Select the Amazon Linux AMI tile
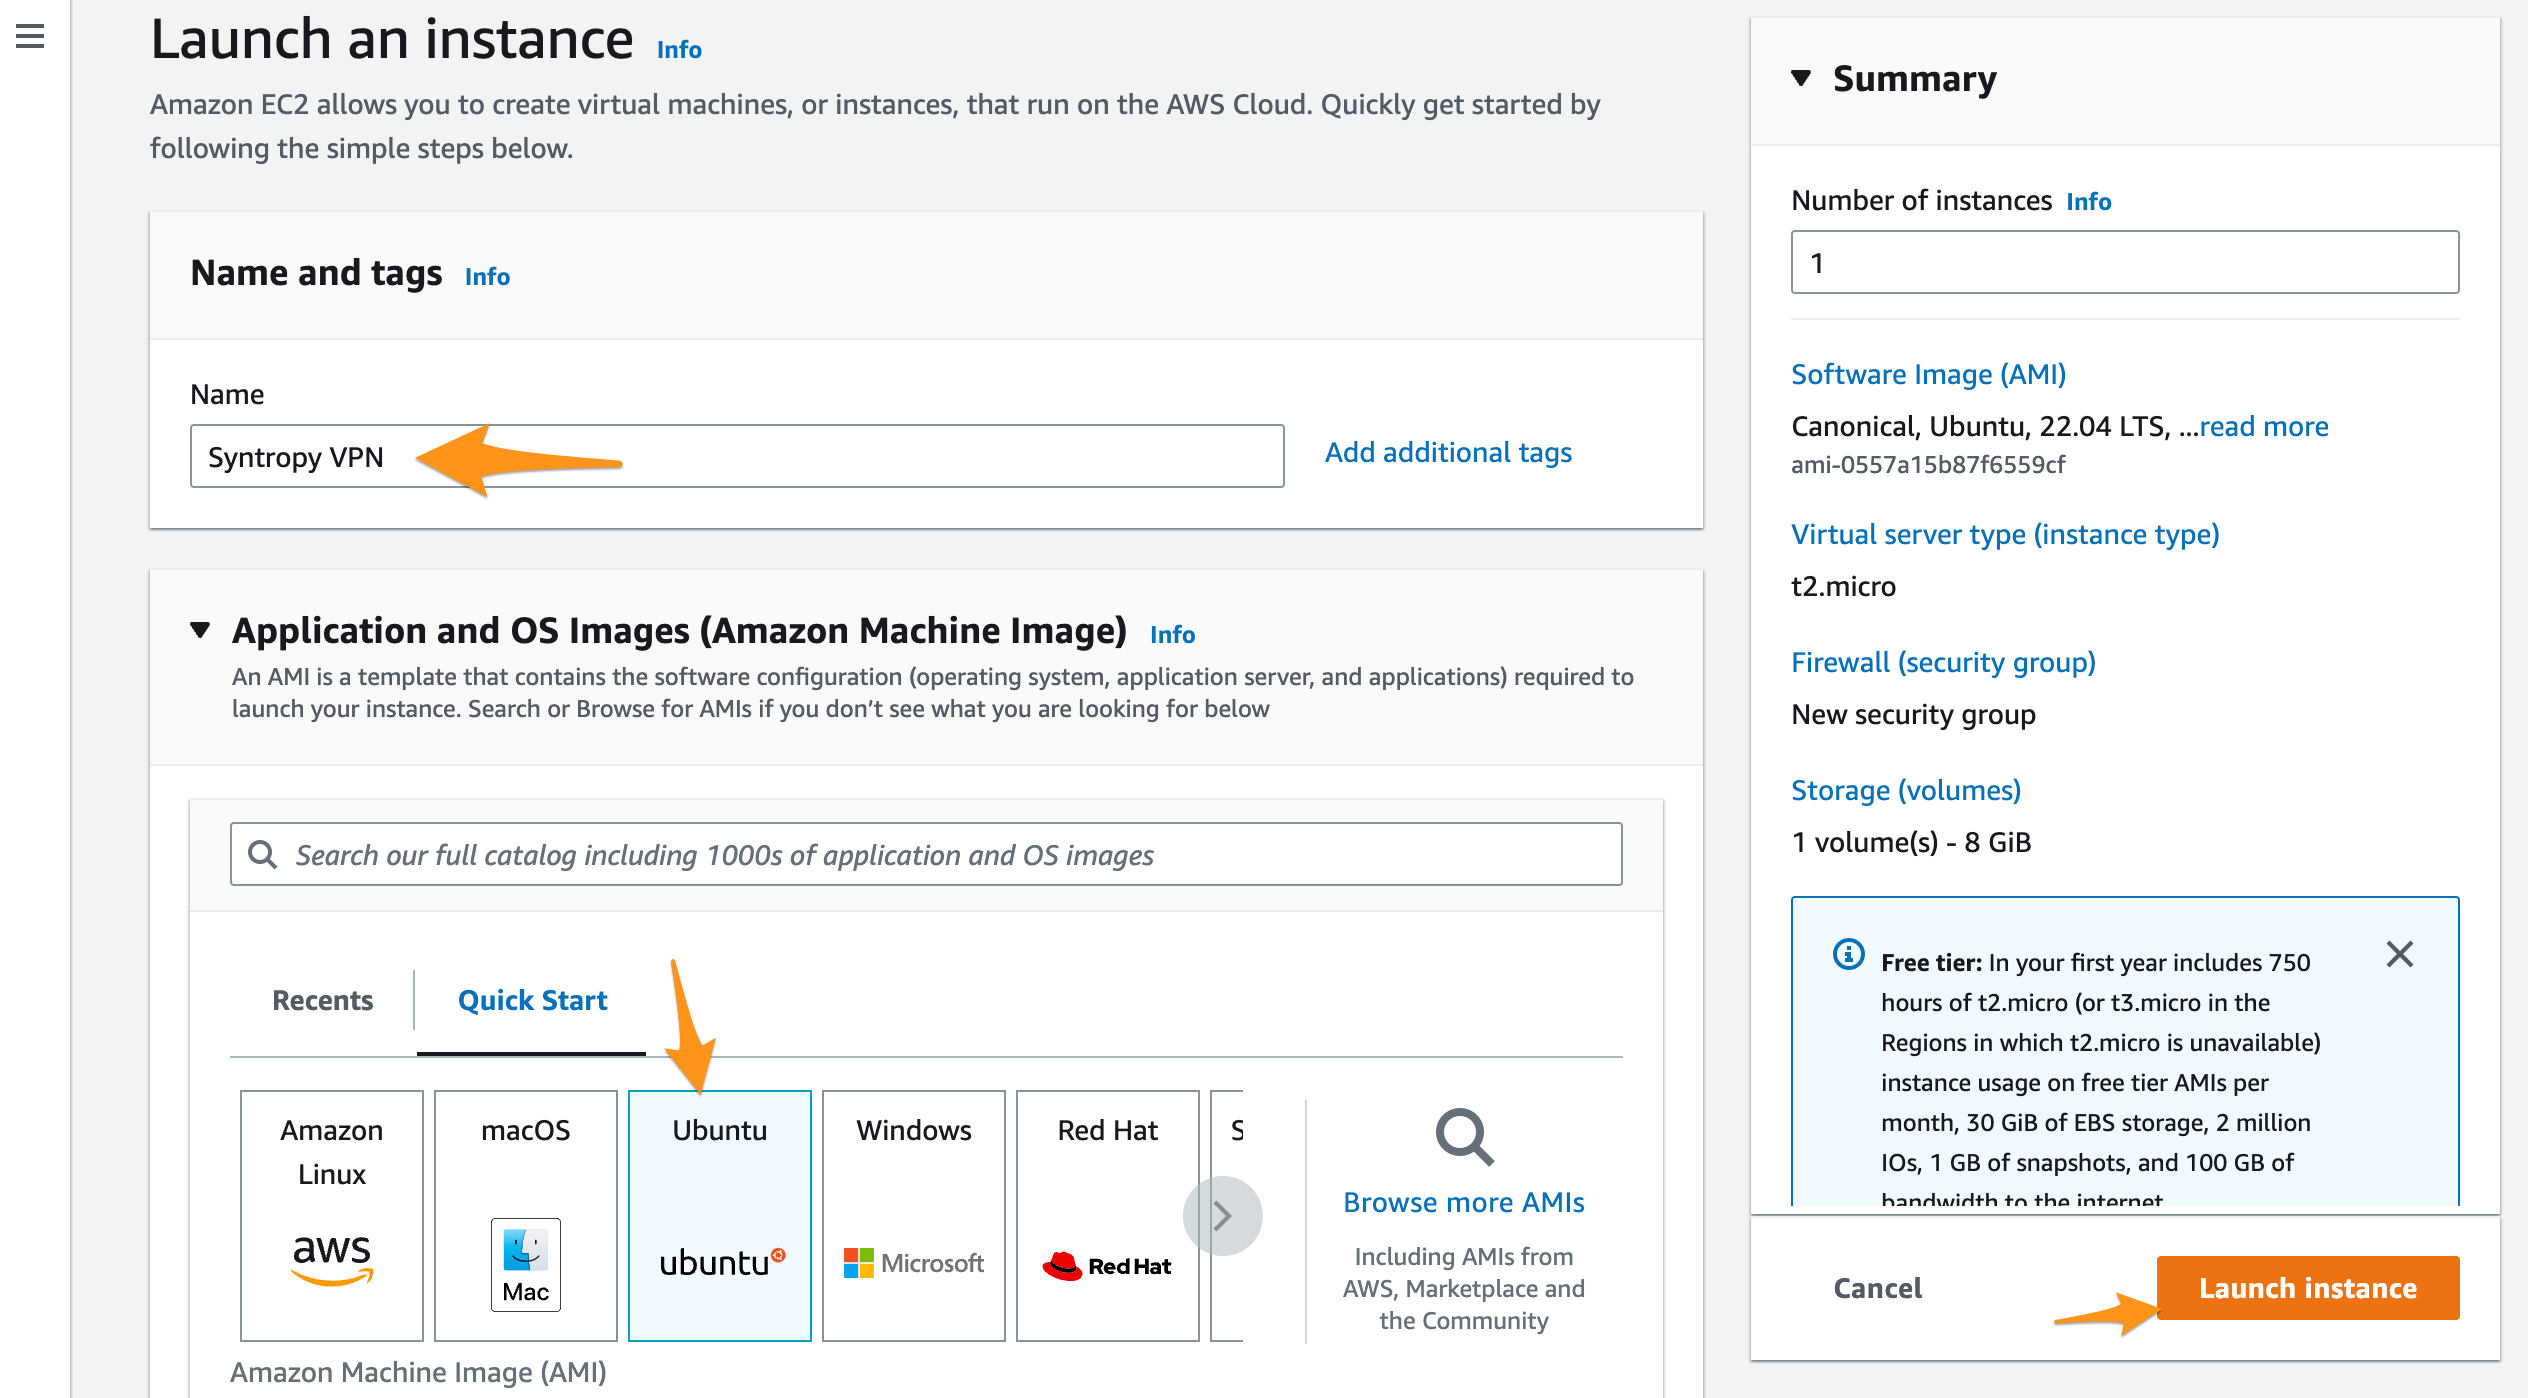Screen dimensions: 2528x1398 [x=331, y=1214]
